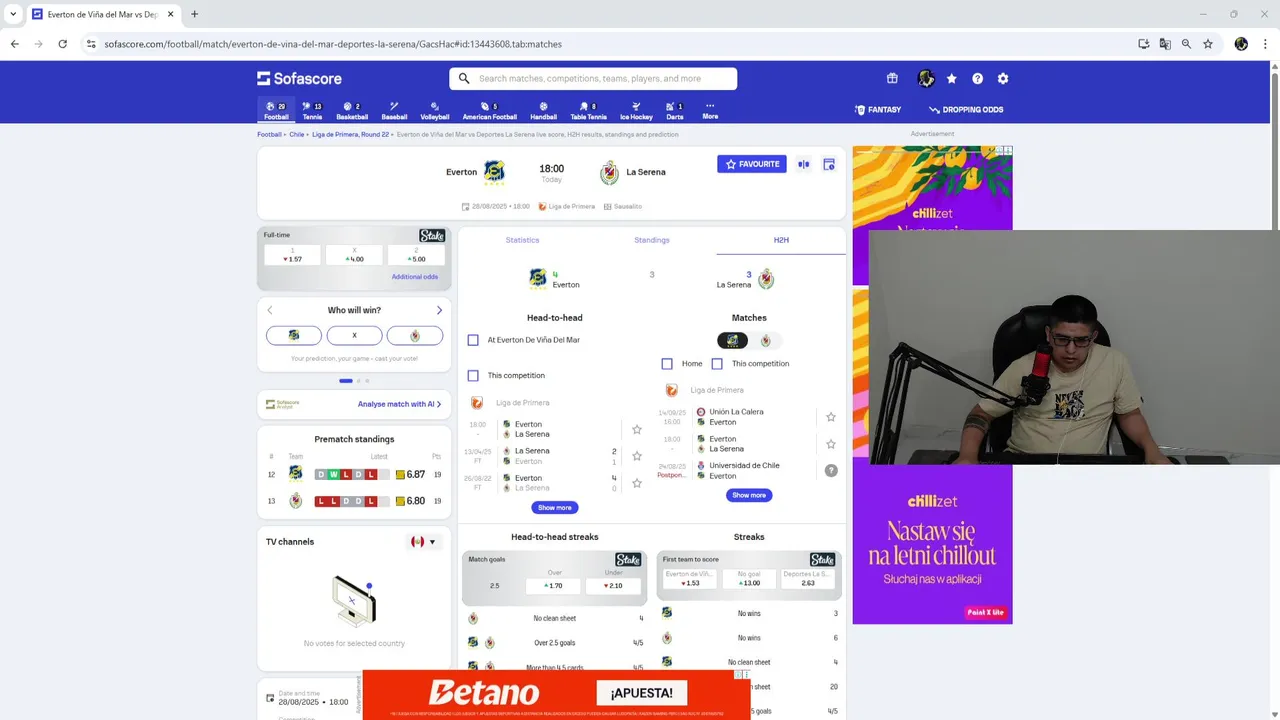Switch to the Standings tab
Viewport: 1280px width, 720px height.
point(652,240)
